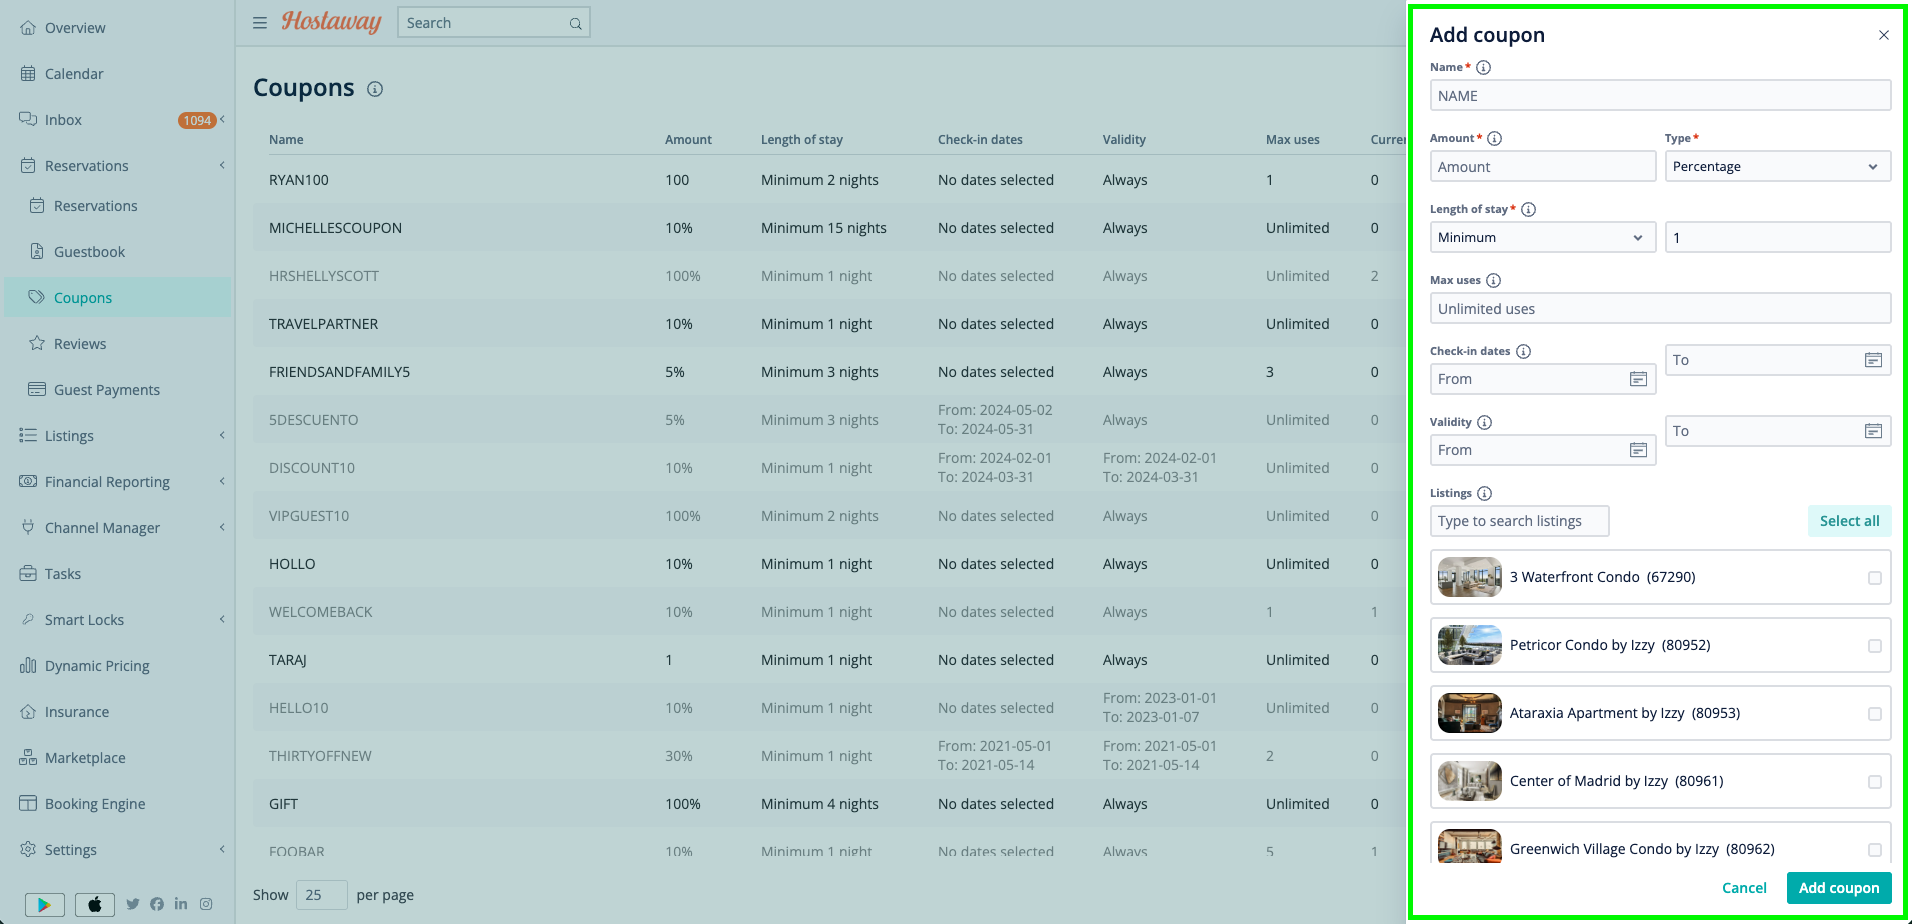The height and width of the screenshot is (924, 1912).
Task: Click the Length of stay info icon
Action: [x=1529, y=210]
